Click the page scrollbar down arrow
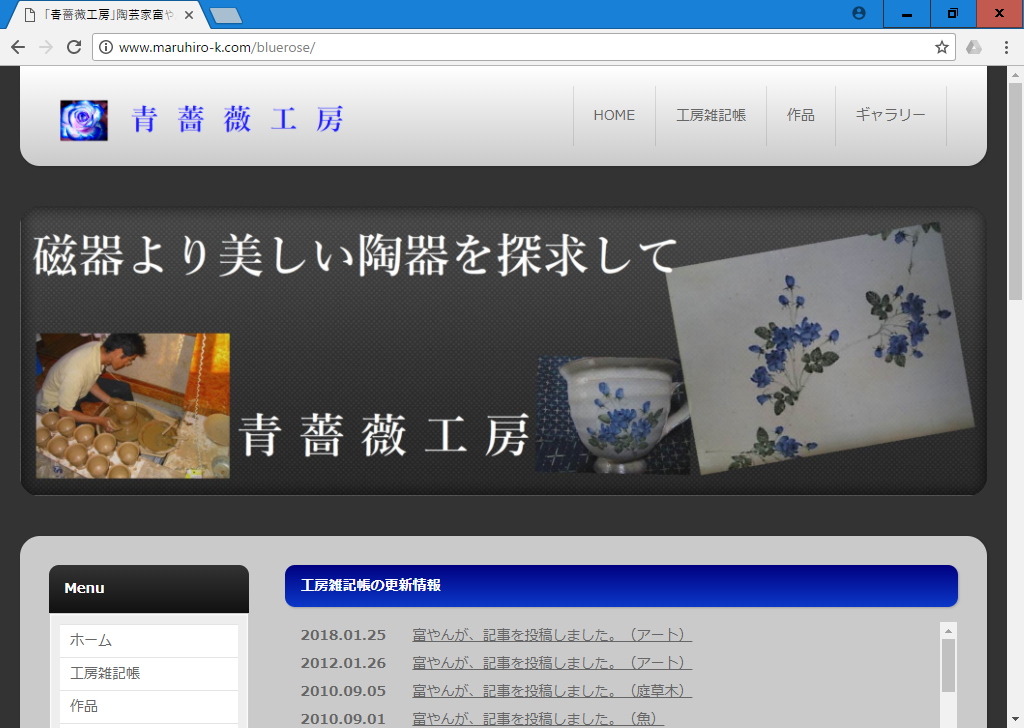Screen dimensions: 1024x728 click(1014, 720)
